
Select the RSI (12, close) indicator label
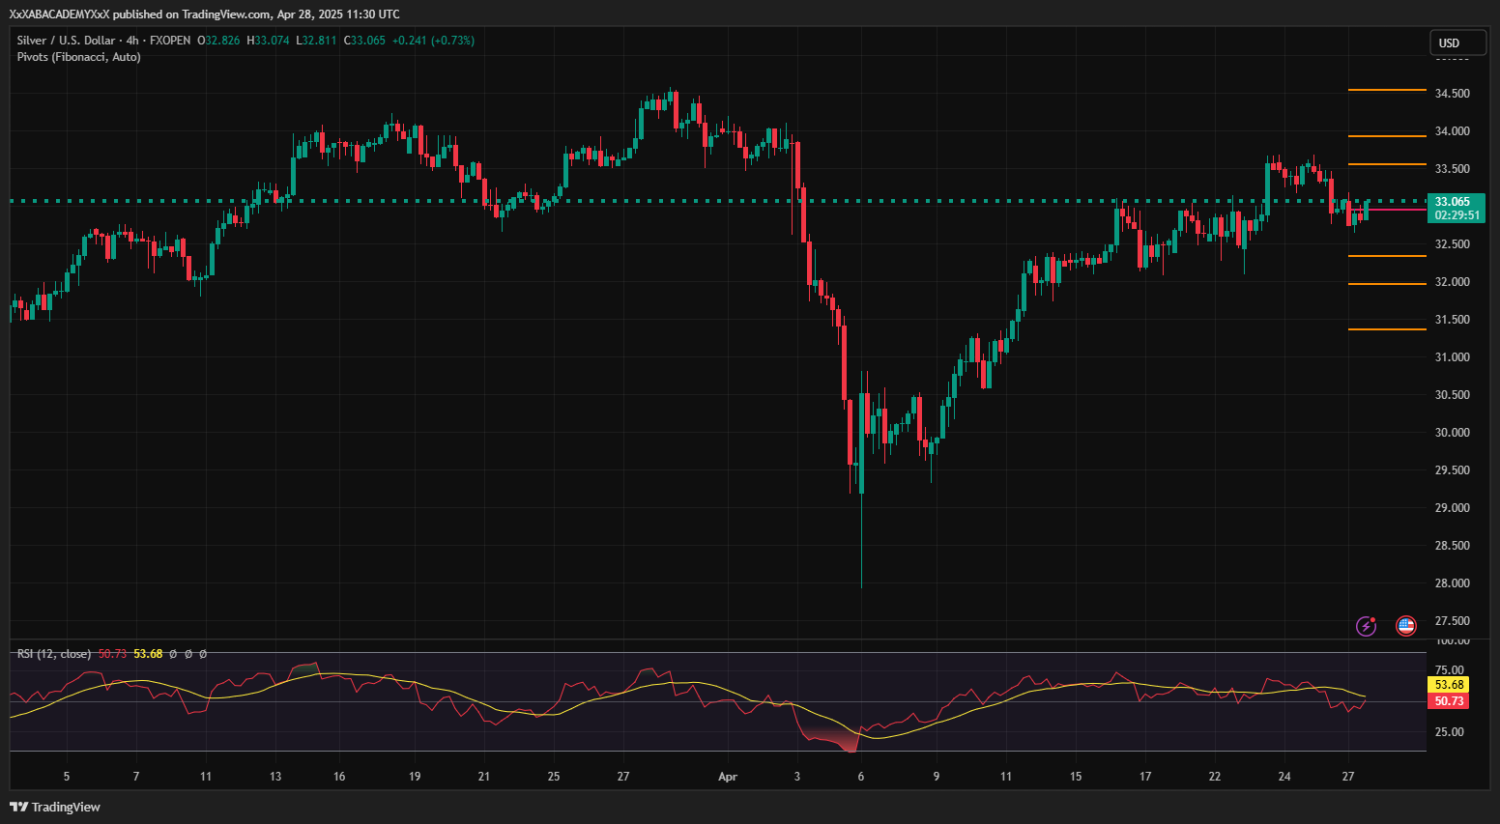coord(54,654)
